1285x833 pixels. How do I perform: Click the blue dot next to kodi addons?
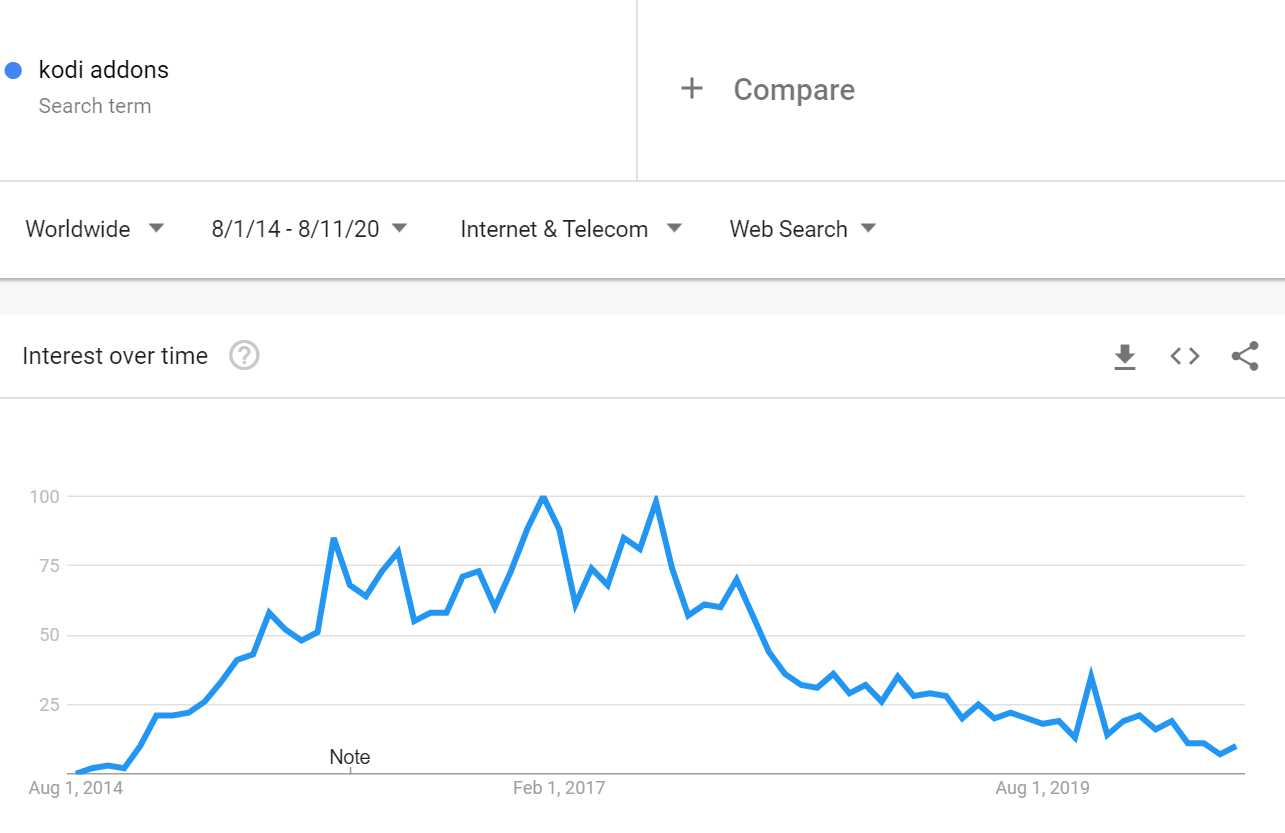point(14,70)
